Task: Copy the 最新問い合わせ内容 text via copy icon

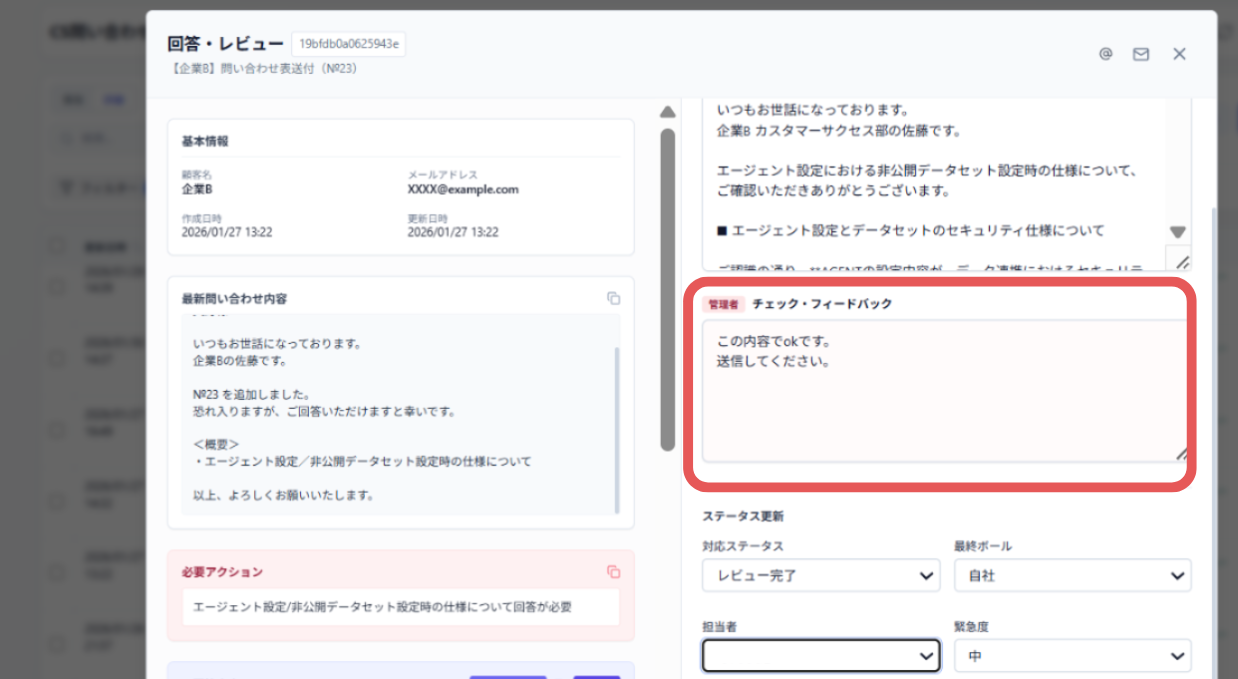Action: pyautogui.click(x=613, y=299)
